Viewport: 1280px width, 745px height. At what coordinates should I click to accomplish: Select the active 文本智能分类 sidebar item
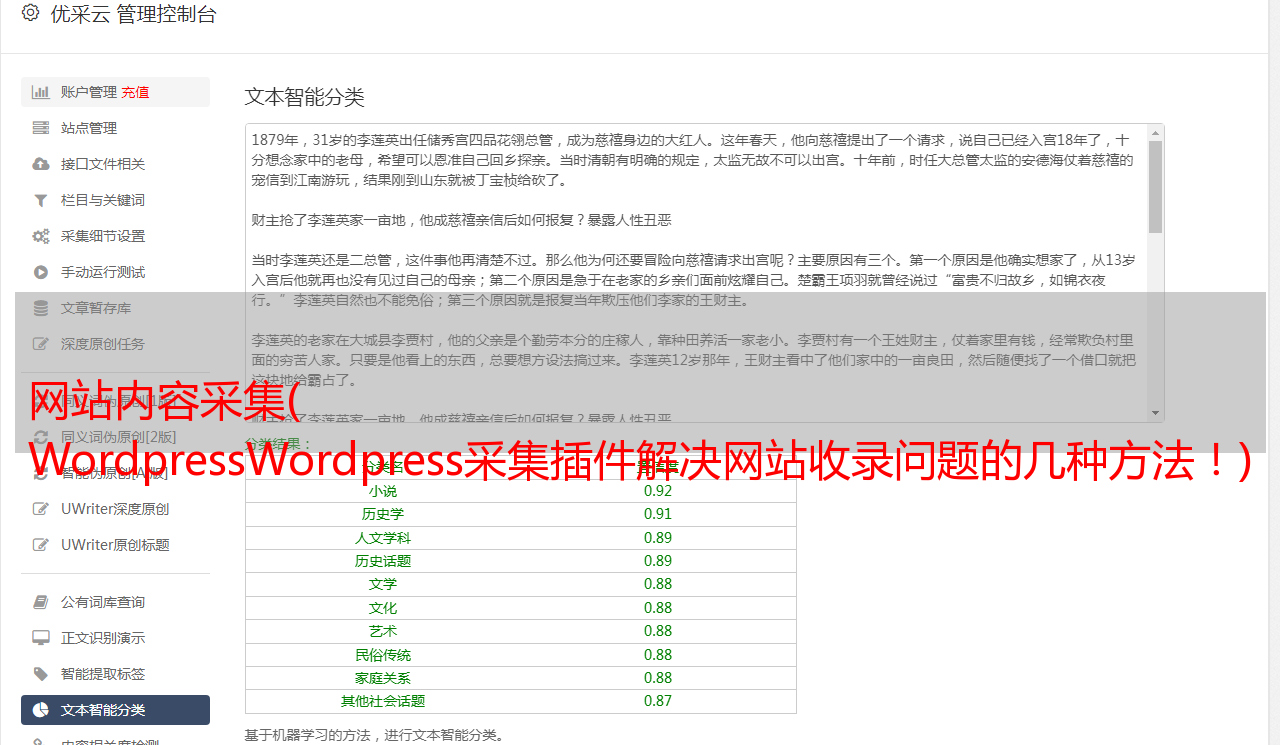115,710
